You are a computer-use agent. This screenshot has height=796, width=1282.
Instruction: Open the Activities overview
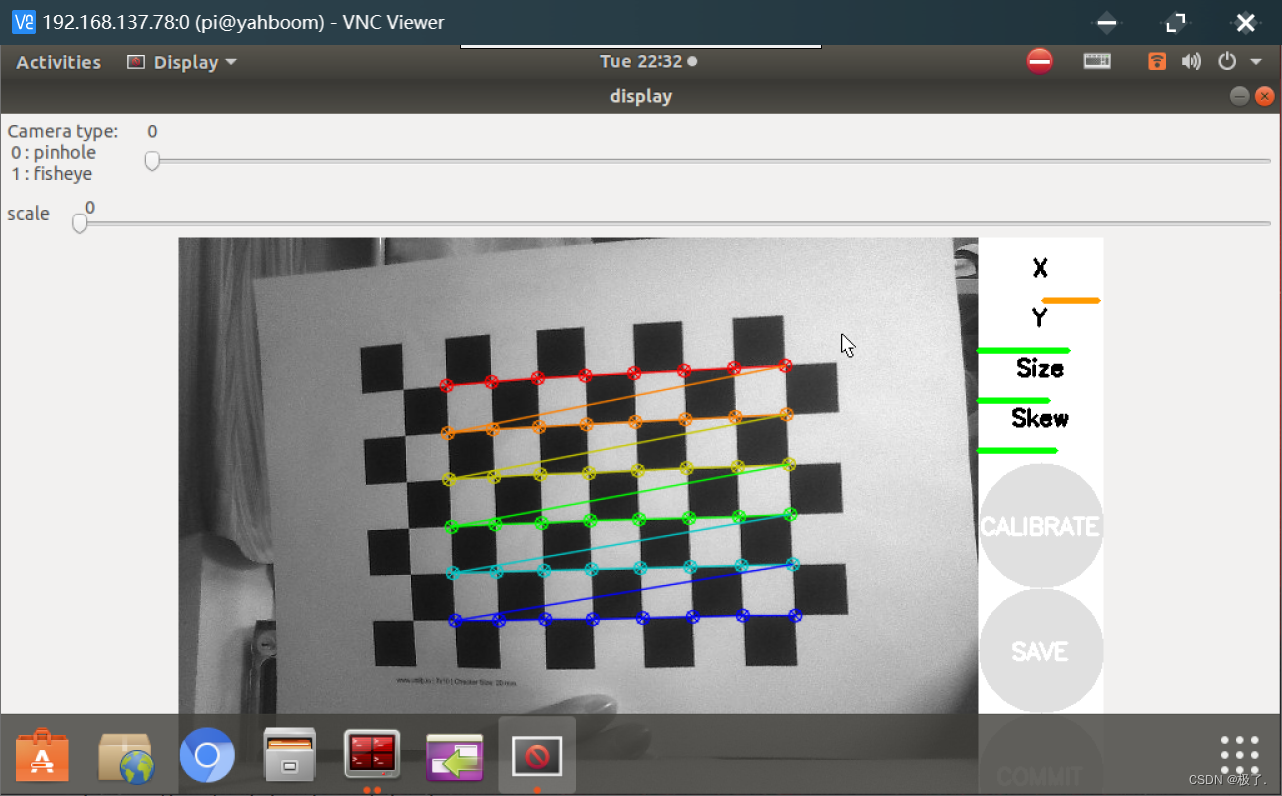pos(59,62)
